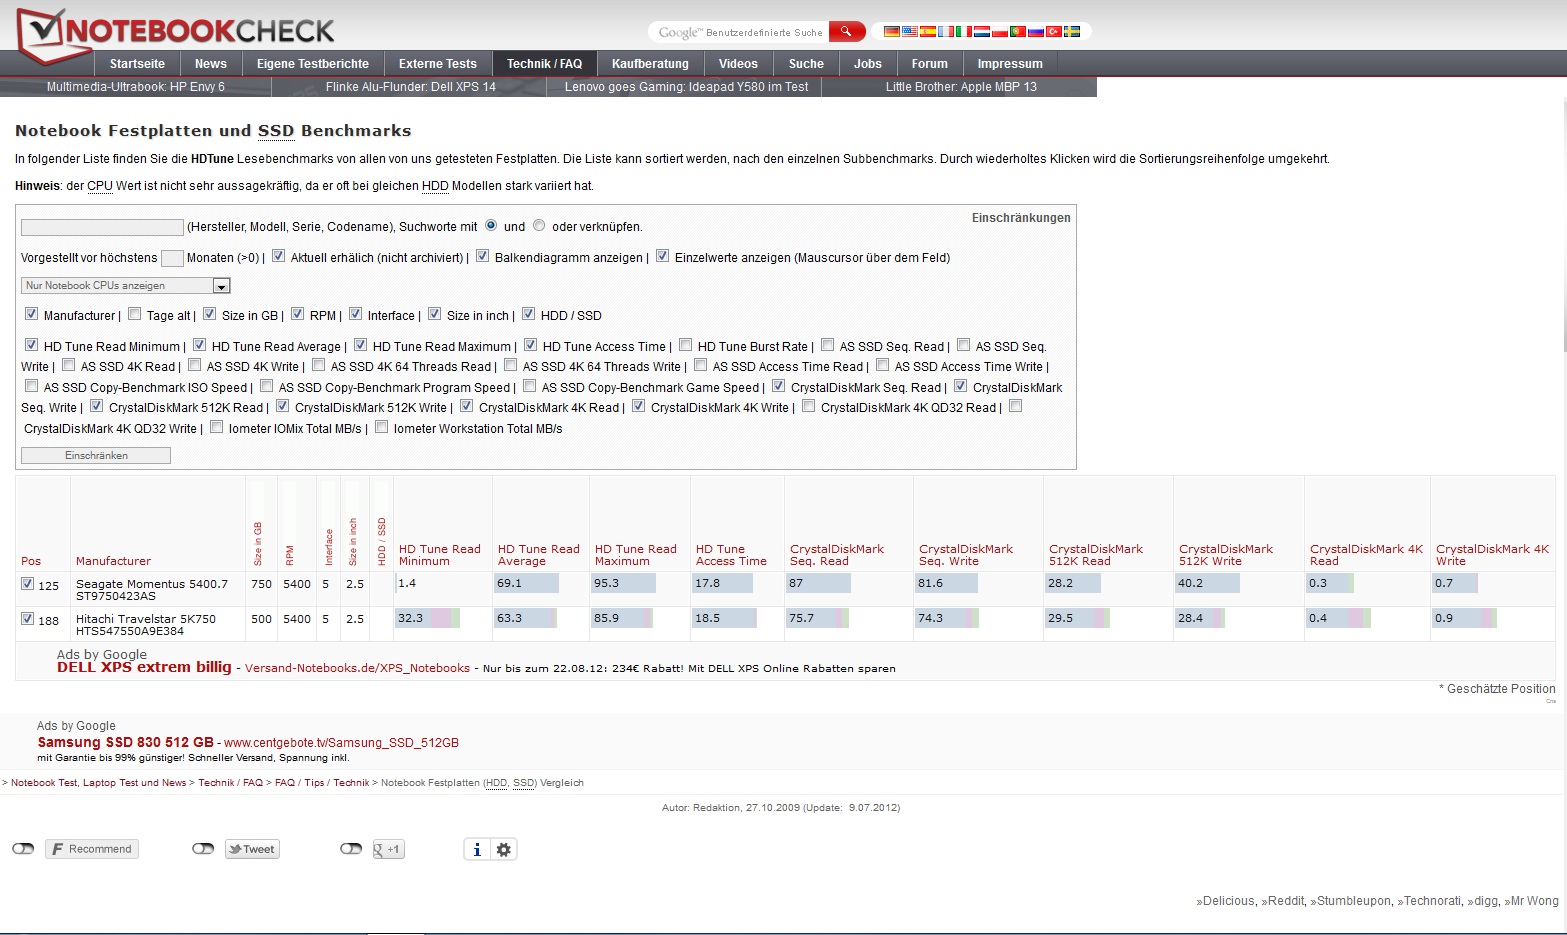
Task: Click the red search magnifier button
Action: coord(847,32)
